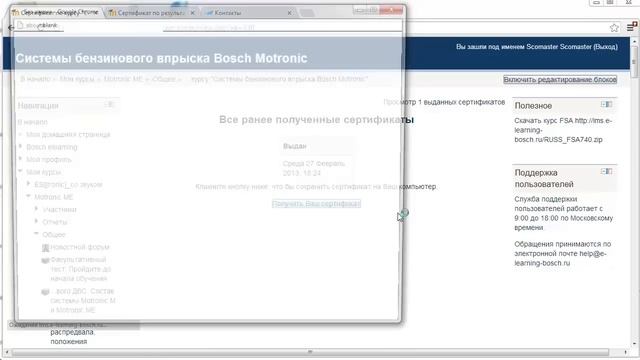The height and width of the screenshot is (360, 640).
Task: Click the scroll-right arrow of horizontal scrollbar
Action: tap(625, 352)
